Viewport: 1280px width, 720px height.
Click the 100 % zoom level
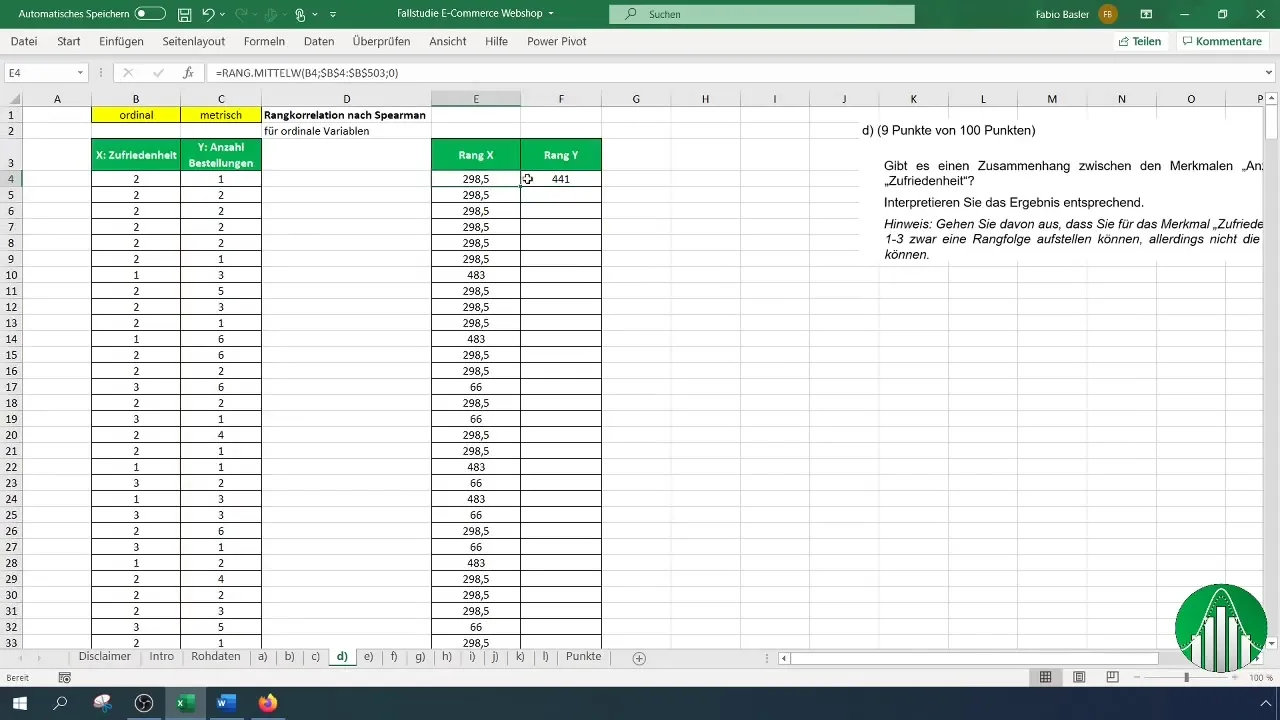(1260, 678)
